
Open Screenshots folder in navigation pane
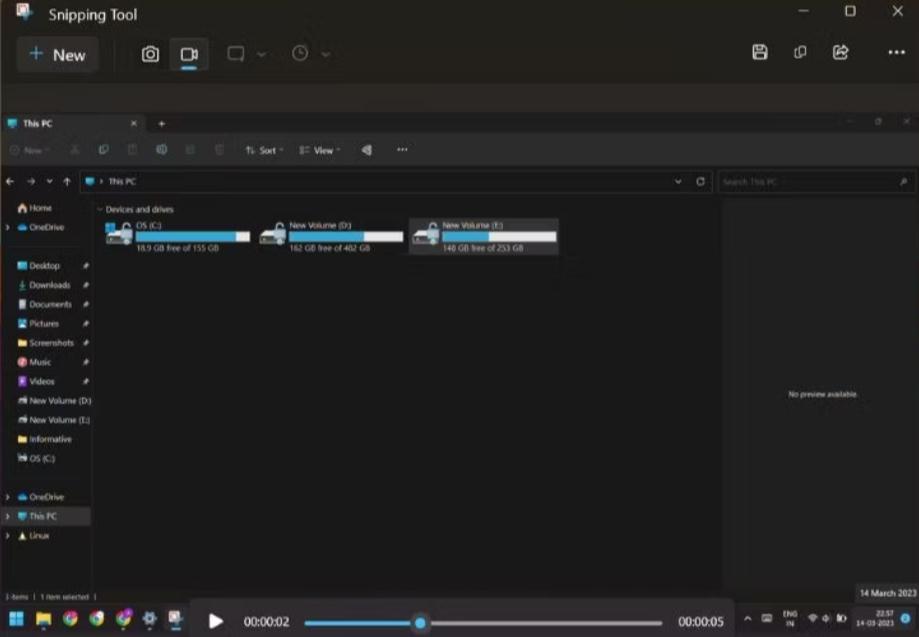point(46,343)
